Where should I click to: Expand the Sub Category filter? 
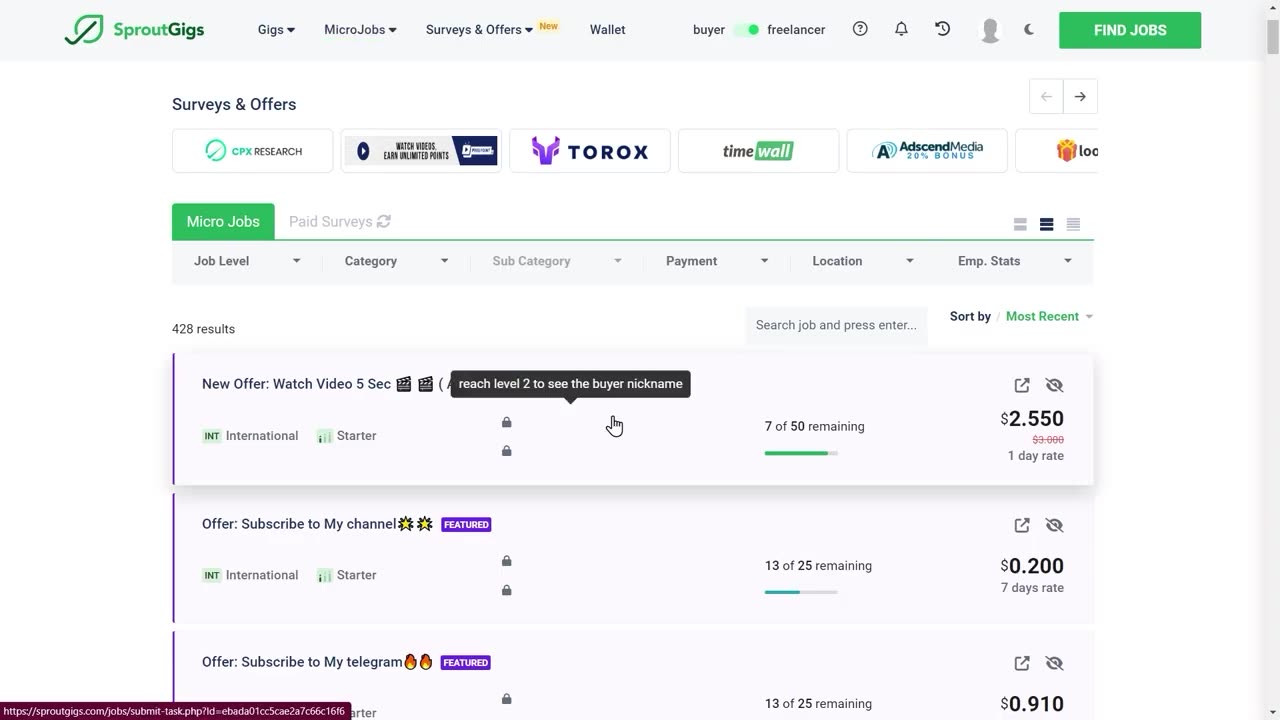tap(556, 261)
